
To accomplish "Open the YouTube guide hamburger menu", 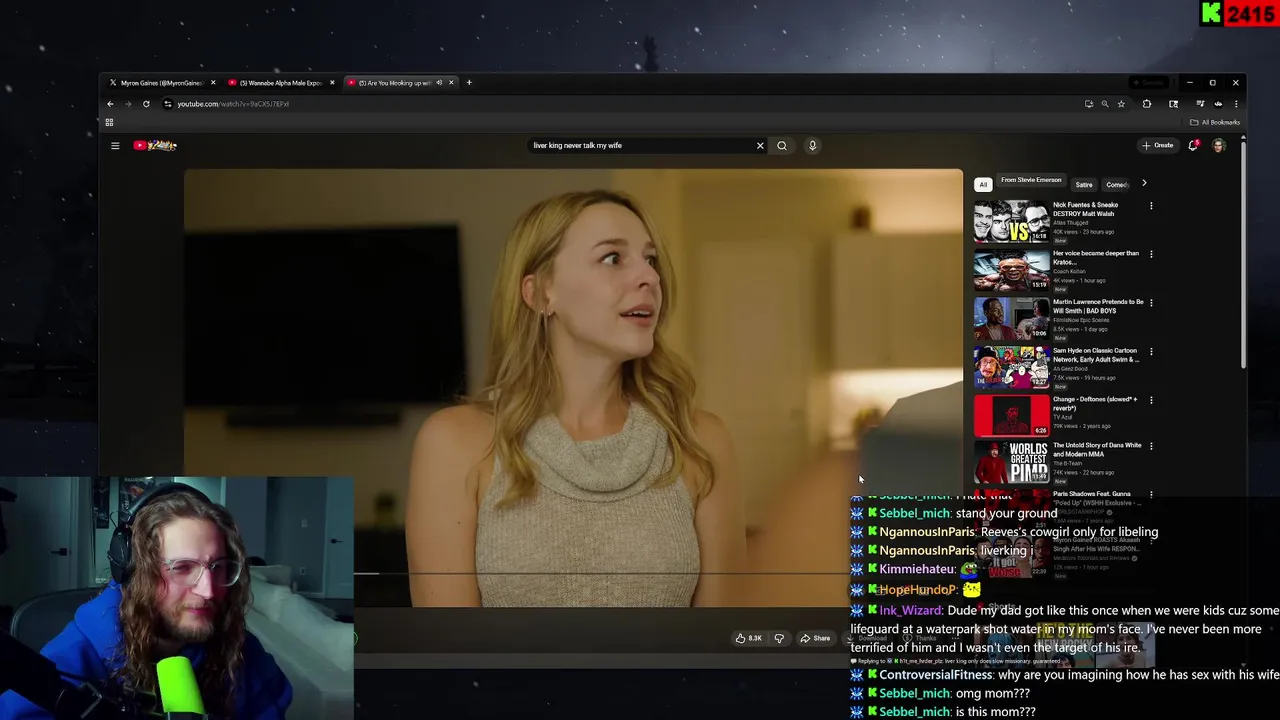I will click(115, 145).
